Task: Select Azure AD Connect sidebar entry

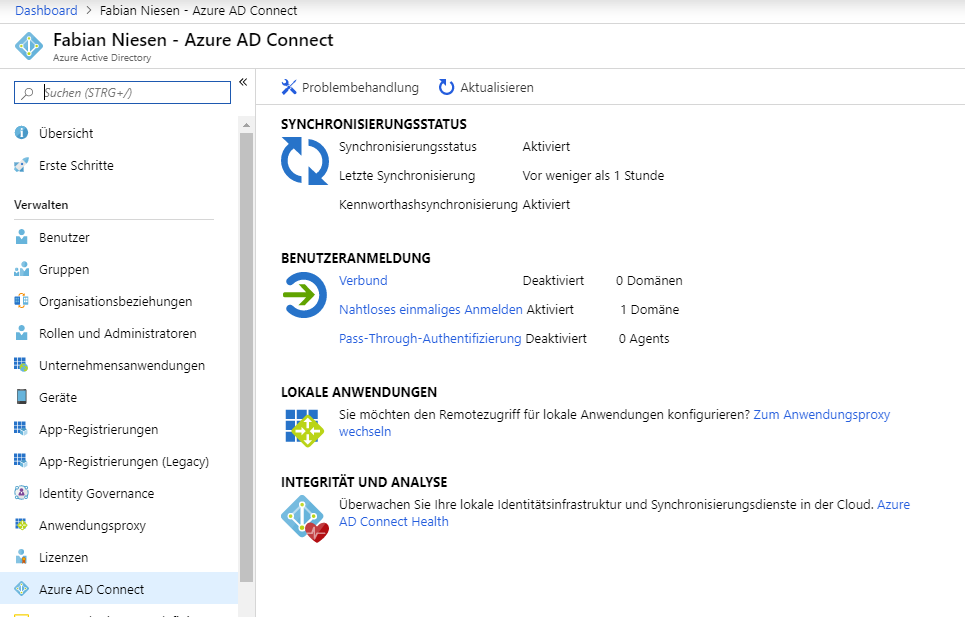Action: pyautogui.click(x=119, y=589)
